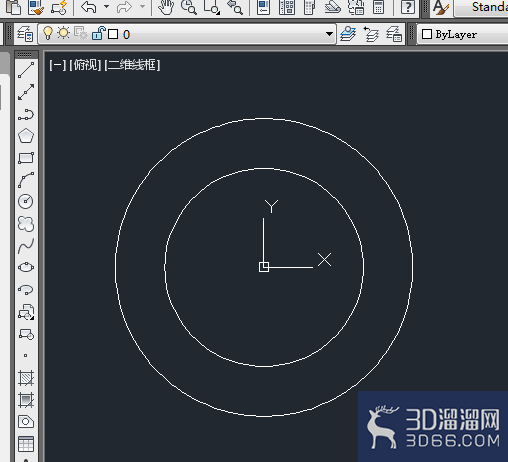Expand the Redo history dropdown arrow
This screenshot has height=462, width=508.
point(142,7)
